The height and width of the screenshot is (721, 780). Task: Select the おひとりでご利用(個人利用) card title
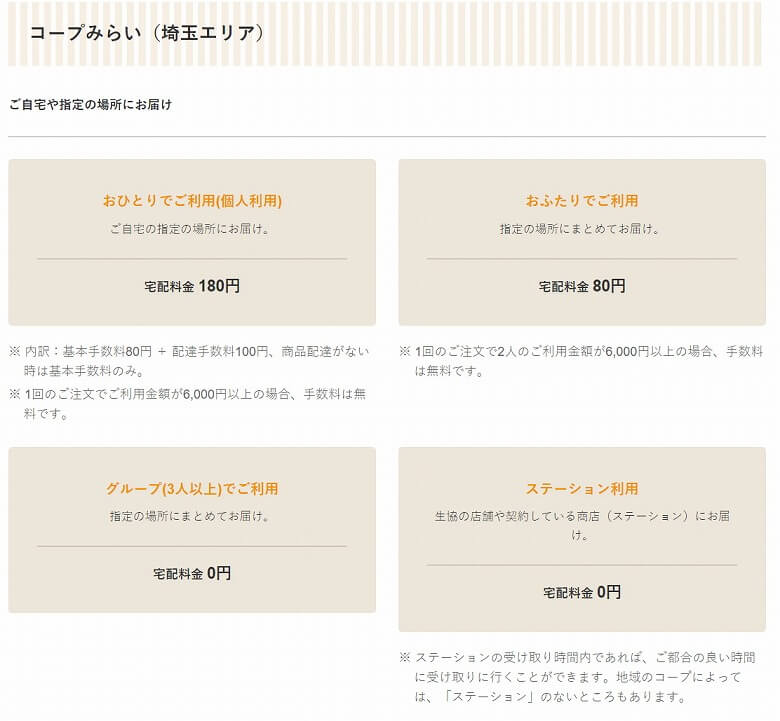coord(192,201)
